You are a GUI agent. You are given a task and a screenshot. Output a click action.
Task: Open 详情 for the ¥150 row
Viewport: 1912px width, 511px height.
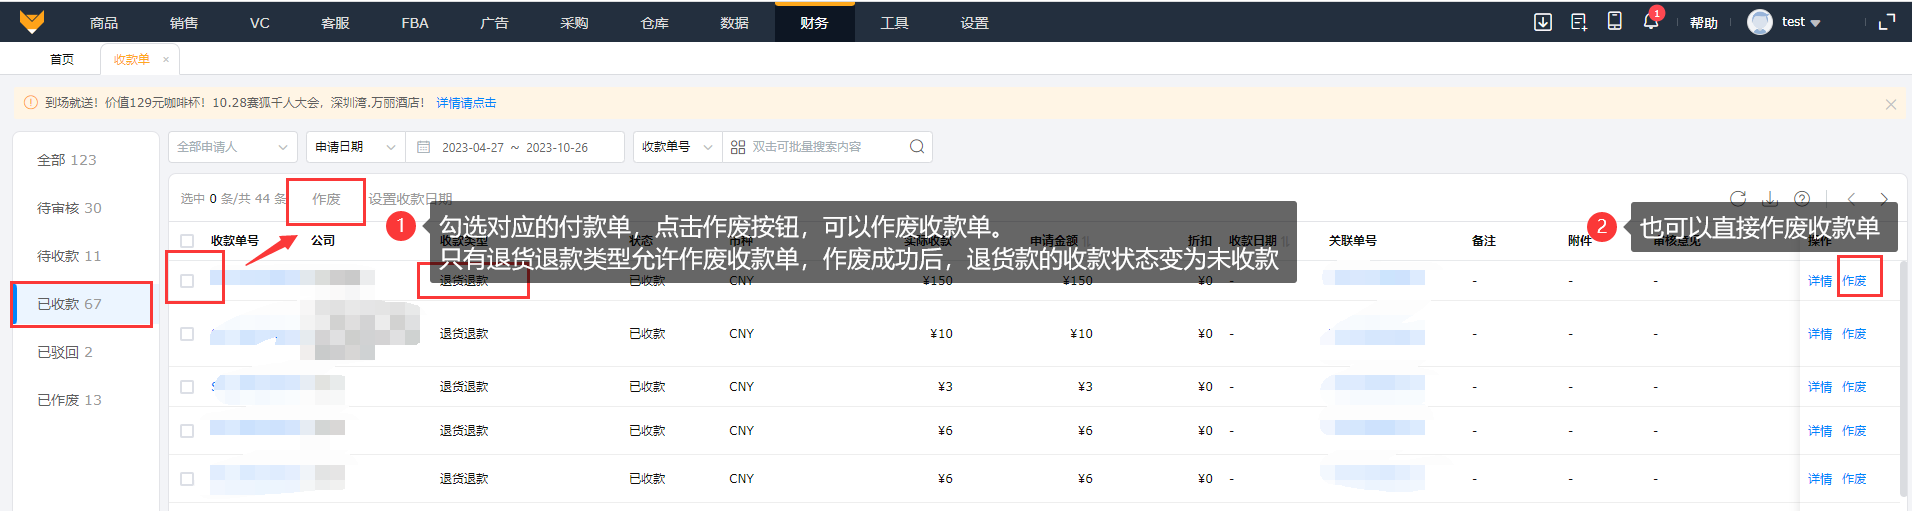click(x=1820, y=281)
